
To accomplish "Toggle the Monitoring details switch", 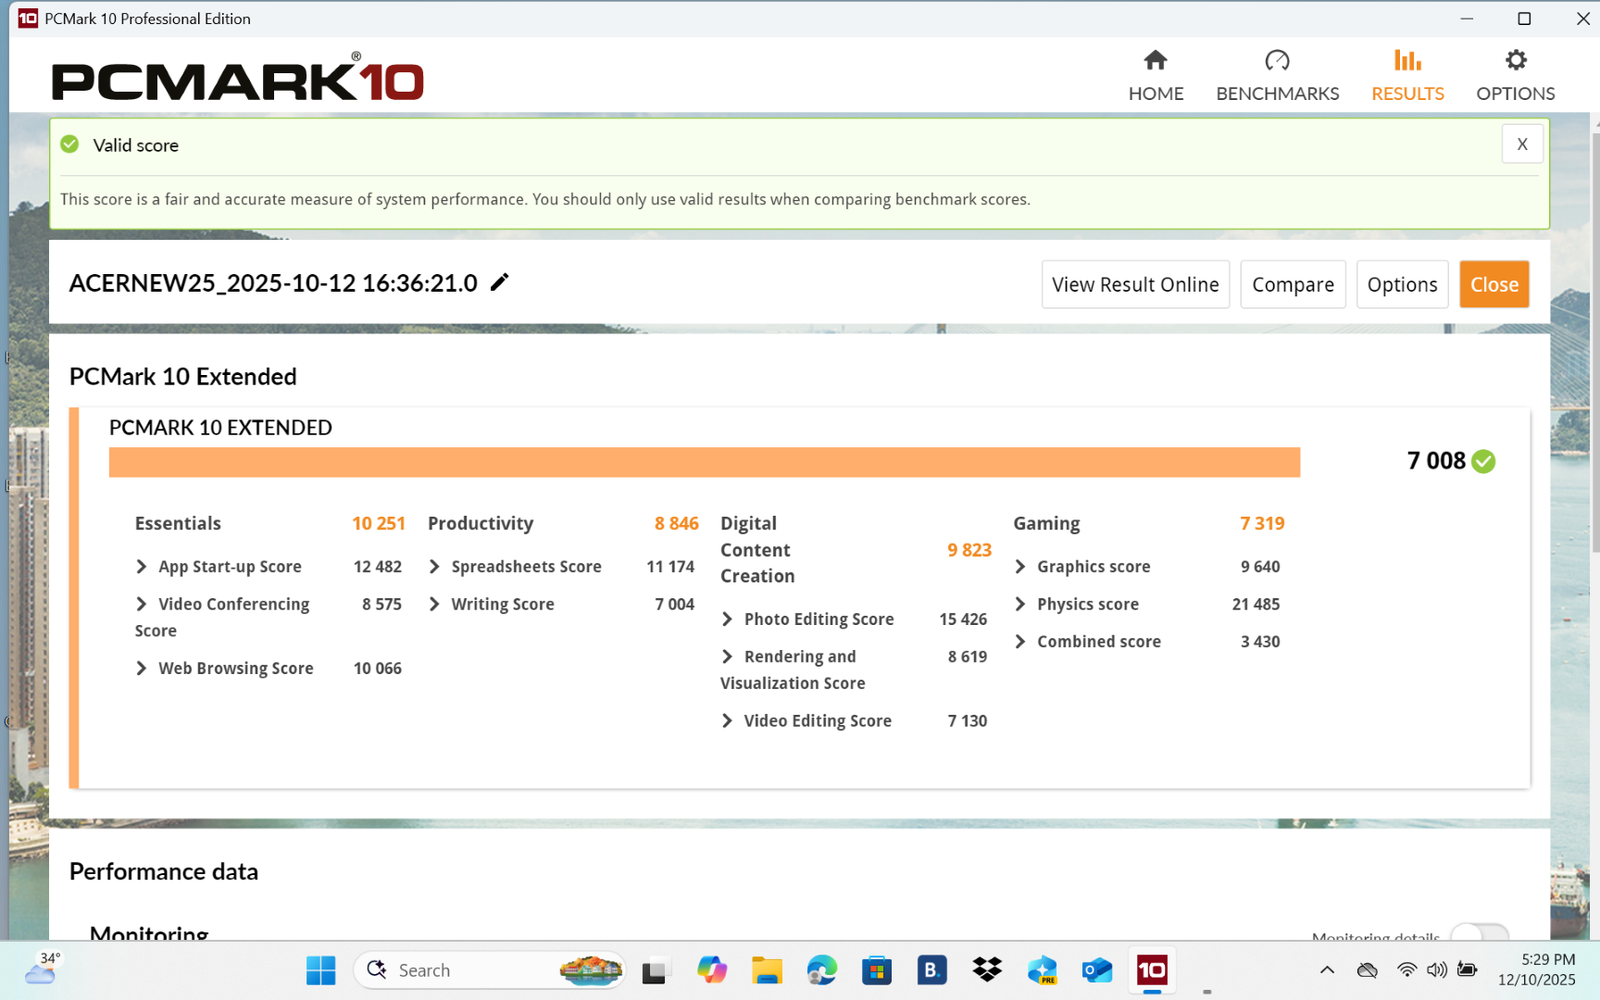I will click(1479, 934).
